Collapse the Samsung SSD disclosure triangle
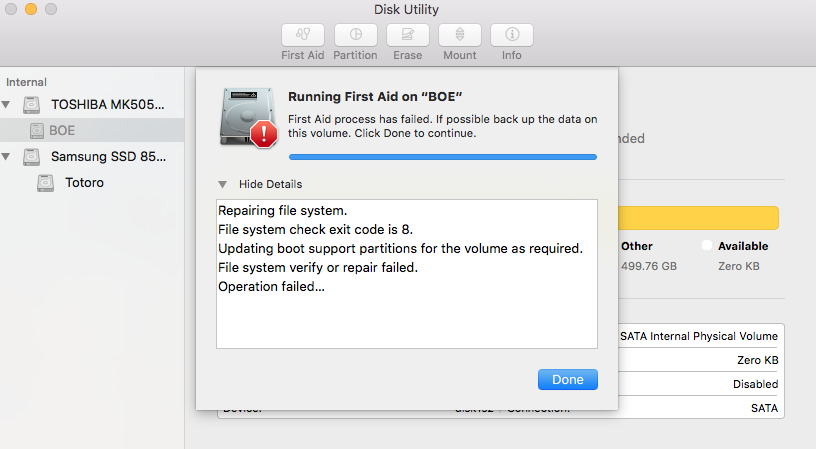816x449 pixels. (8, 157)
